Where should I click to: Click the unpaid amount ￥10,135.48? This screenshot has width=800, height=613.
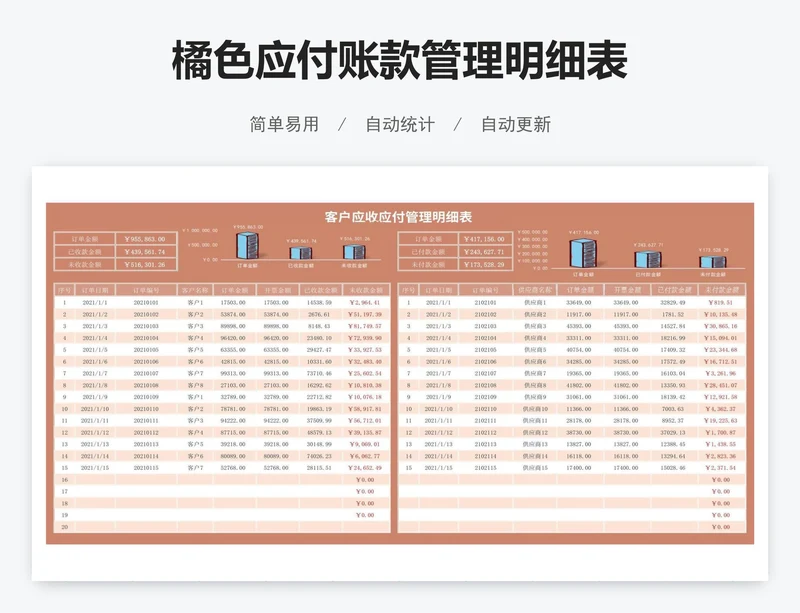coord(720,314)
